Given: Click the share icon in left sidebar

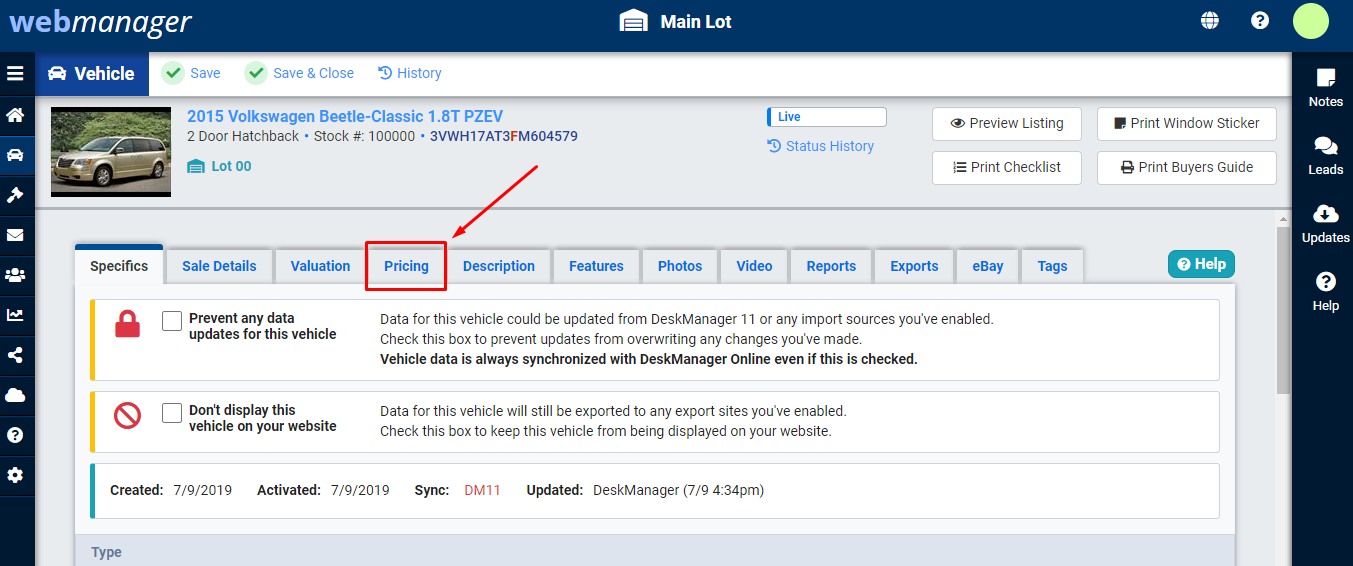Looking at the screenshot, I should [15, 355].
